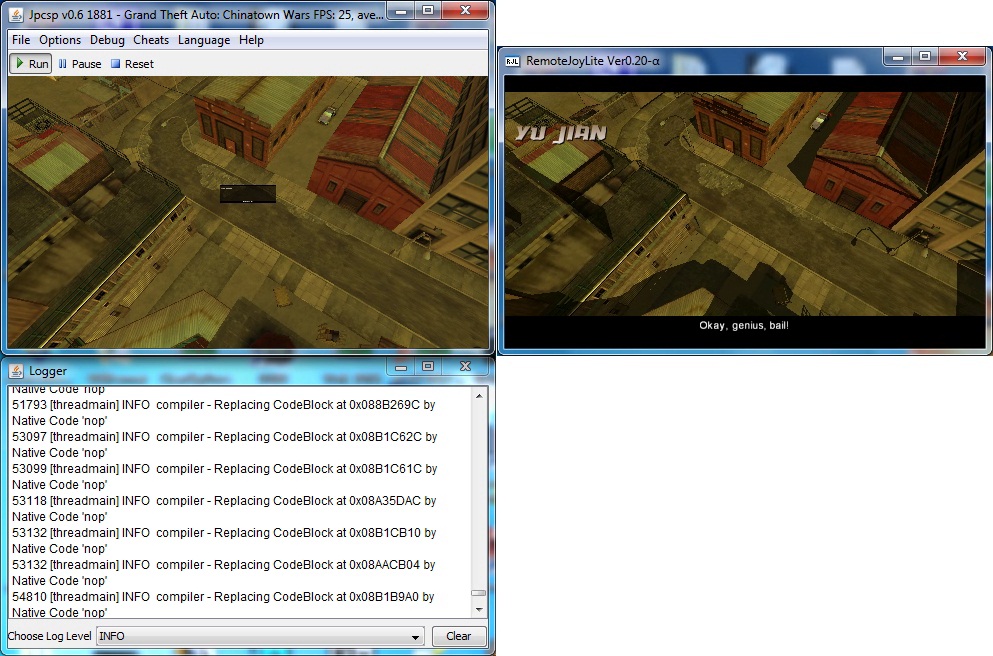Minimize the Logger window
The width and height of the screenshot is (993, 656).
click(x=401, y=367)
